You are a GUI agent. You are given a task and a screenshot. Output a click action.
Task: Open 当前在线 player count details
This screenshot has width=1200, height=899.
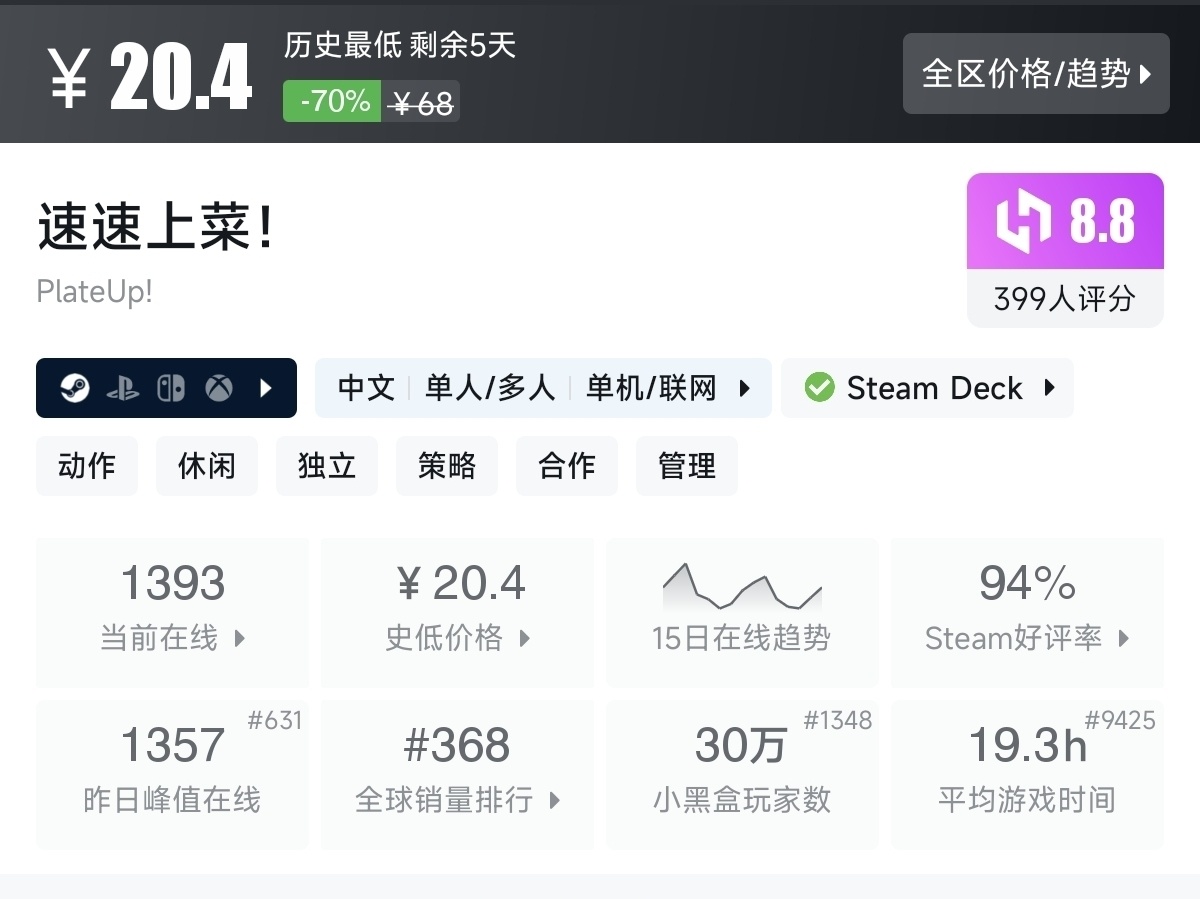coord(172,612)
